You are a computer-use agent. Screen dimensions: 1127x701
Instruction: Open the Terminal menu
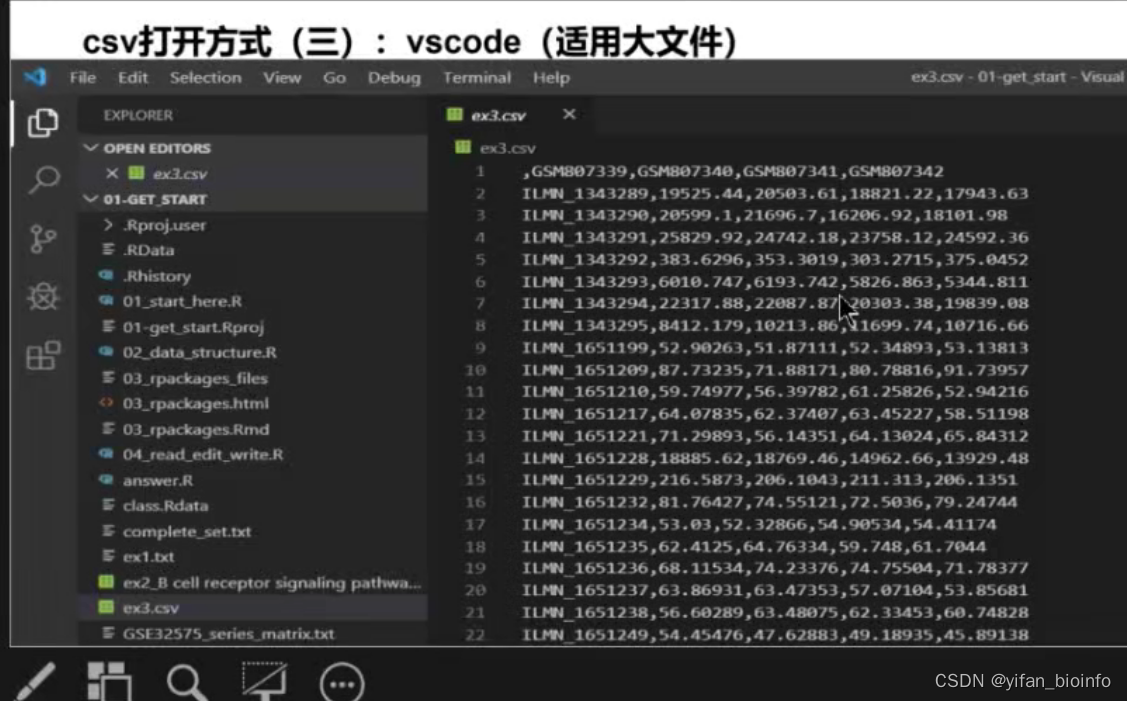point(477,78)
